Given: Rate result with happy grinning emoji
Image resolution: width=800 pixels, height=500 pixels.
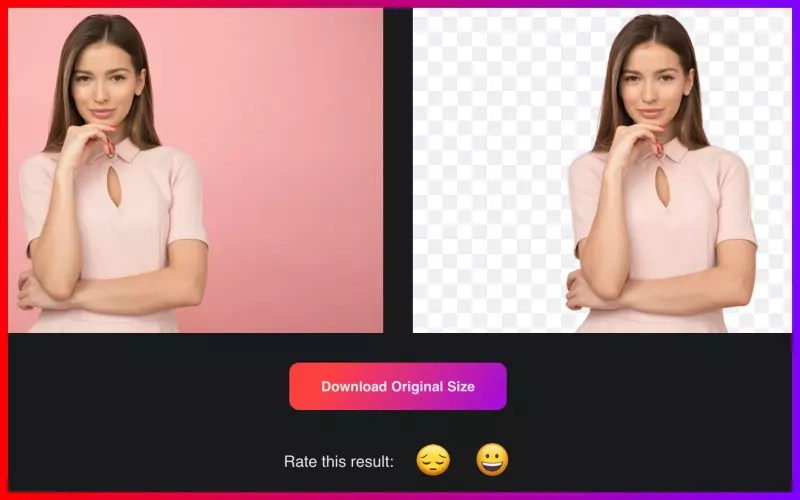Looking at the screenshot, I should (492, 460).
